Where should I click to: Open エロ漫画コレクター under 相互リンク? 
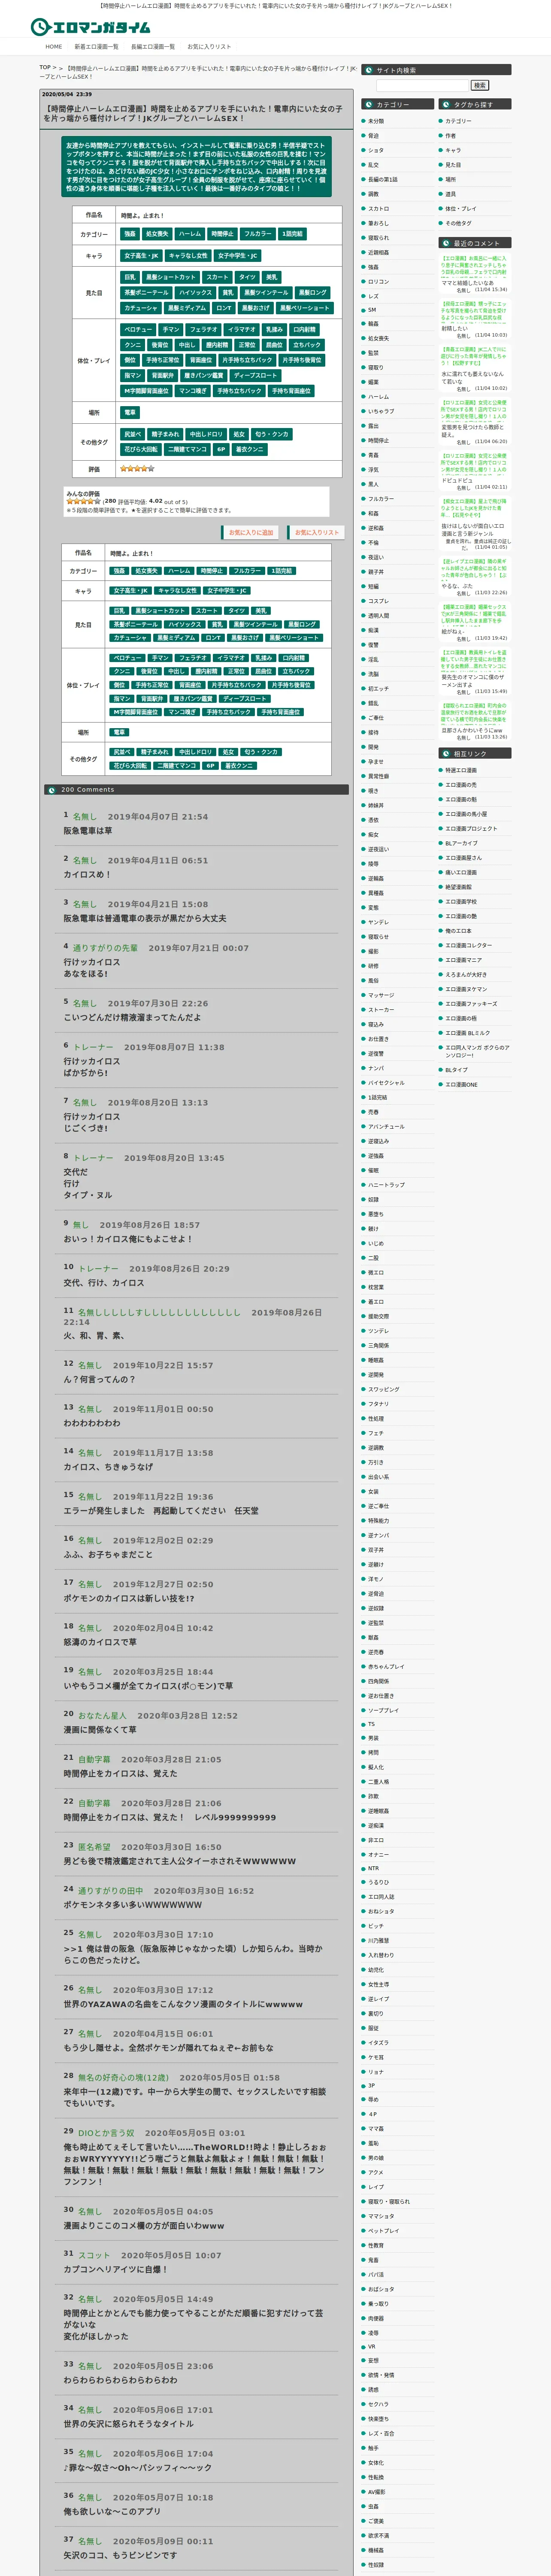tap(468, 945)
